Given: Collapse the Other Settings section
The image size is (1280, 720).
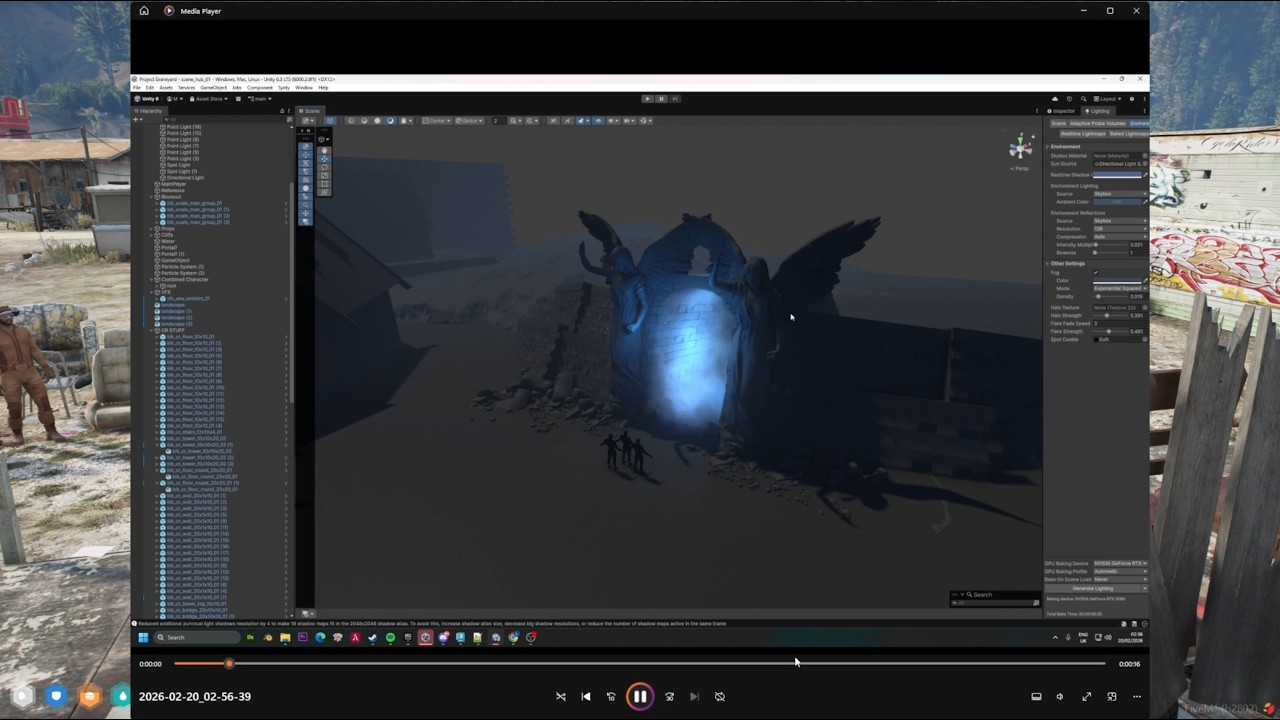Looking at the screenshot, I should pyautogui.click(x=1047, y=263).
